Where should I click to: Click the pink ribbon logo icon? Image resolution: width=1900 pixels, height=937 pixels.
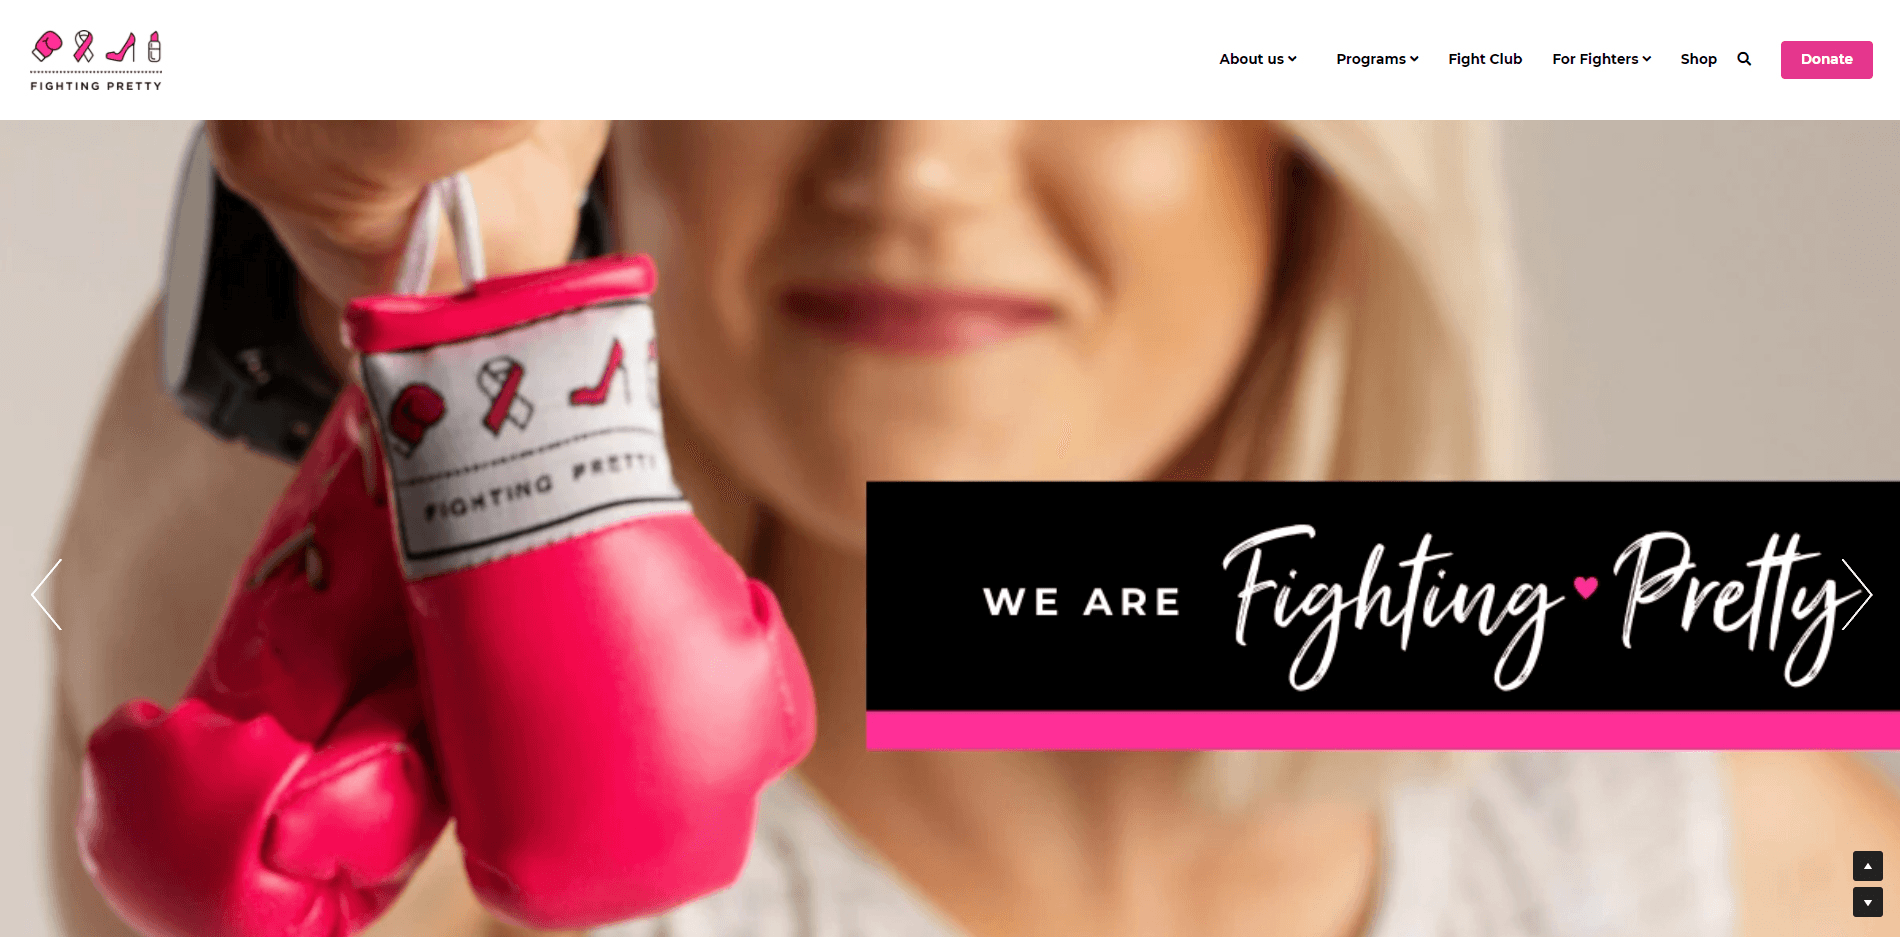(x=84, y=46)
